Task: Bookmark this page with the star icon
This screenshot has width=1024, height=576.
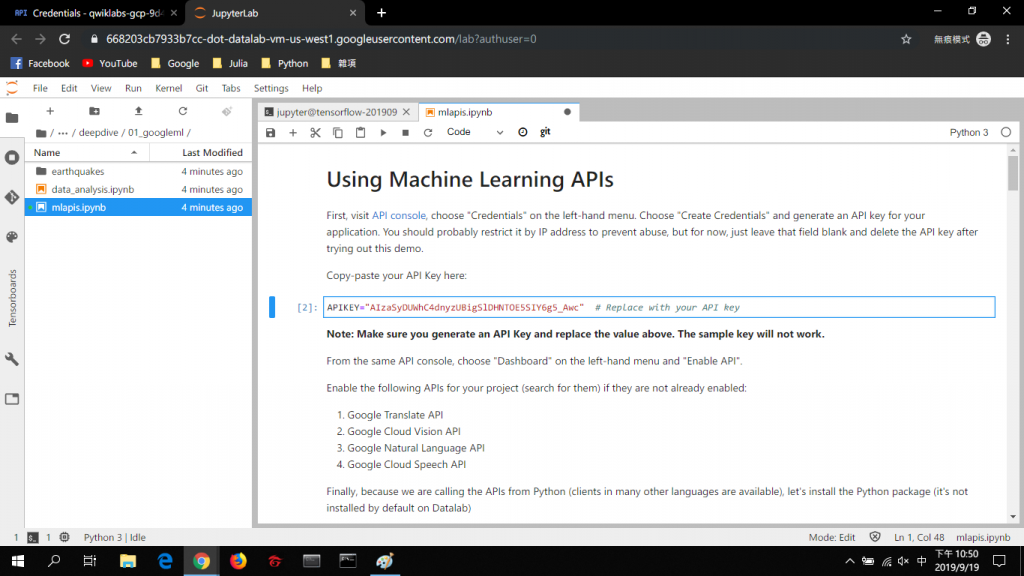Action: coord(906,39)
